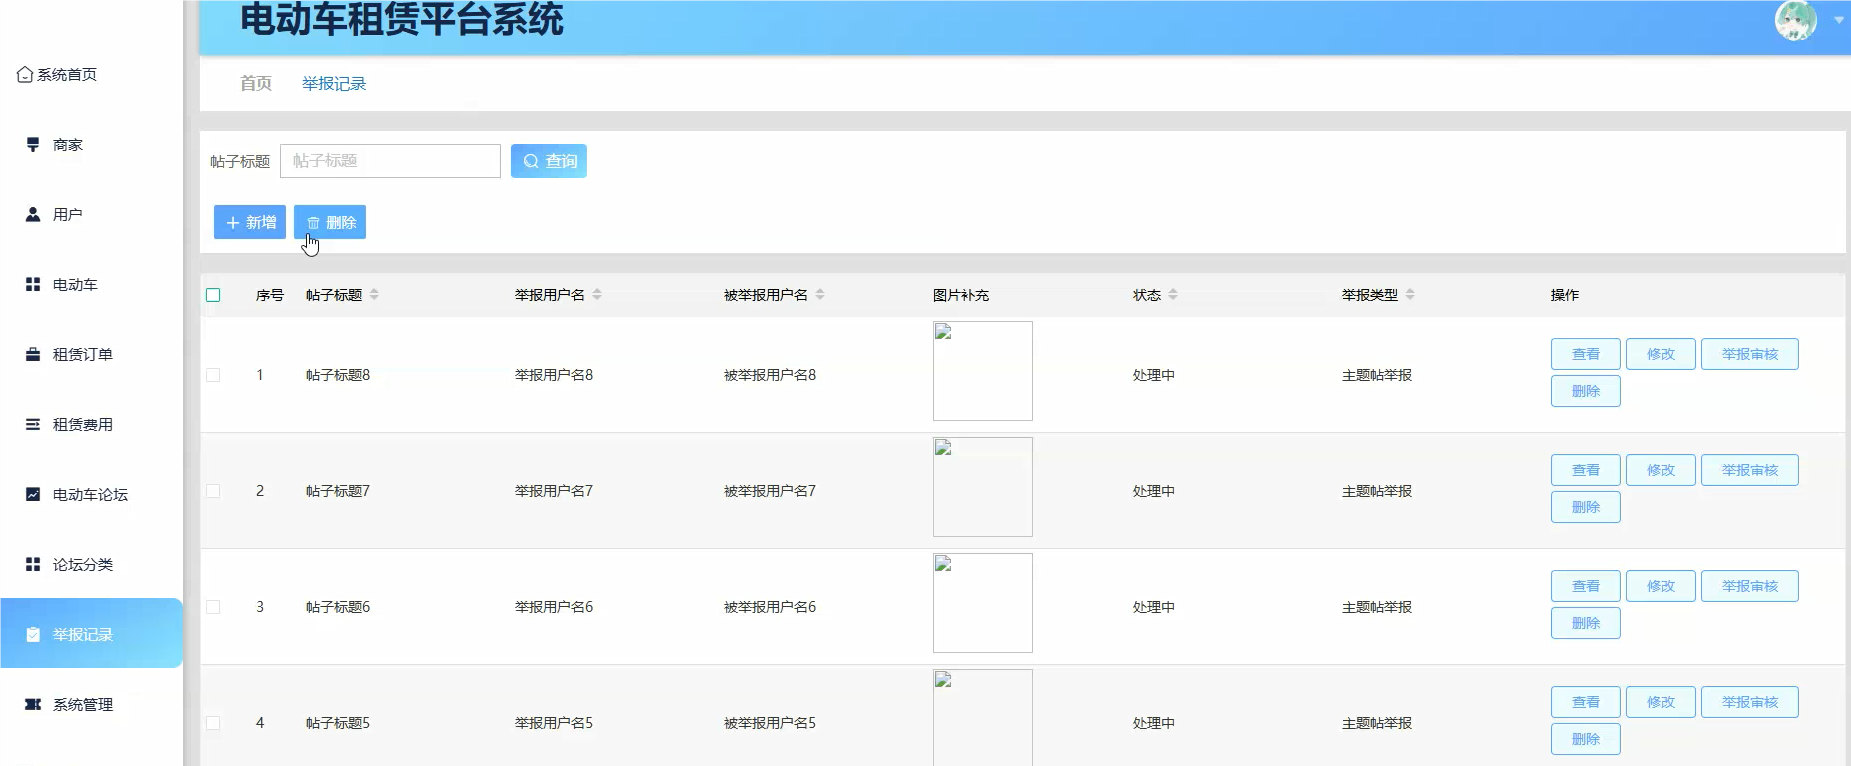Click the 被举报用户名7 cell
1851x766 pixels.
point(770,491)
